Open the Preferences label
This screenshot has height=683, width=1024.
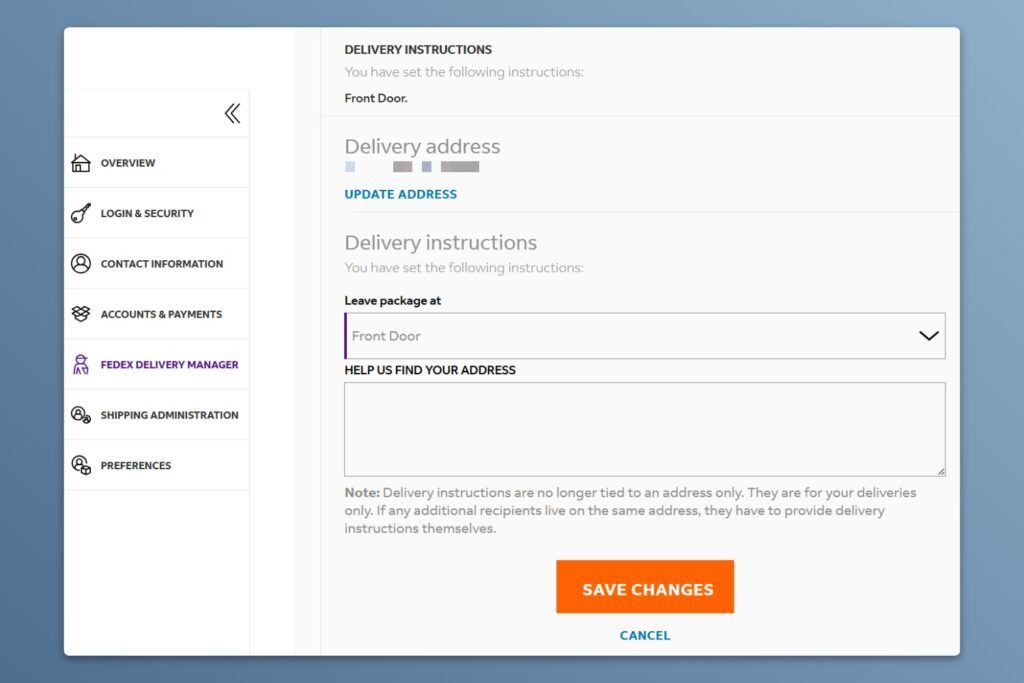(x=136, y=466)
